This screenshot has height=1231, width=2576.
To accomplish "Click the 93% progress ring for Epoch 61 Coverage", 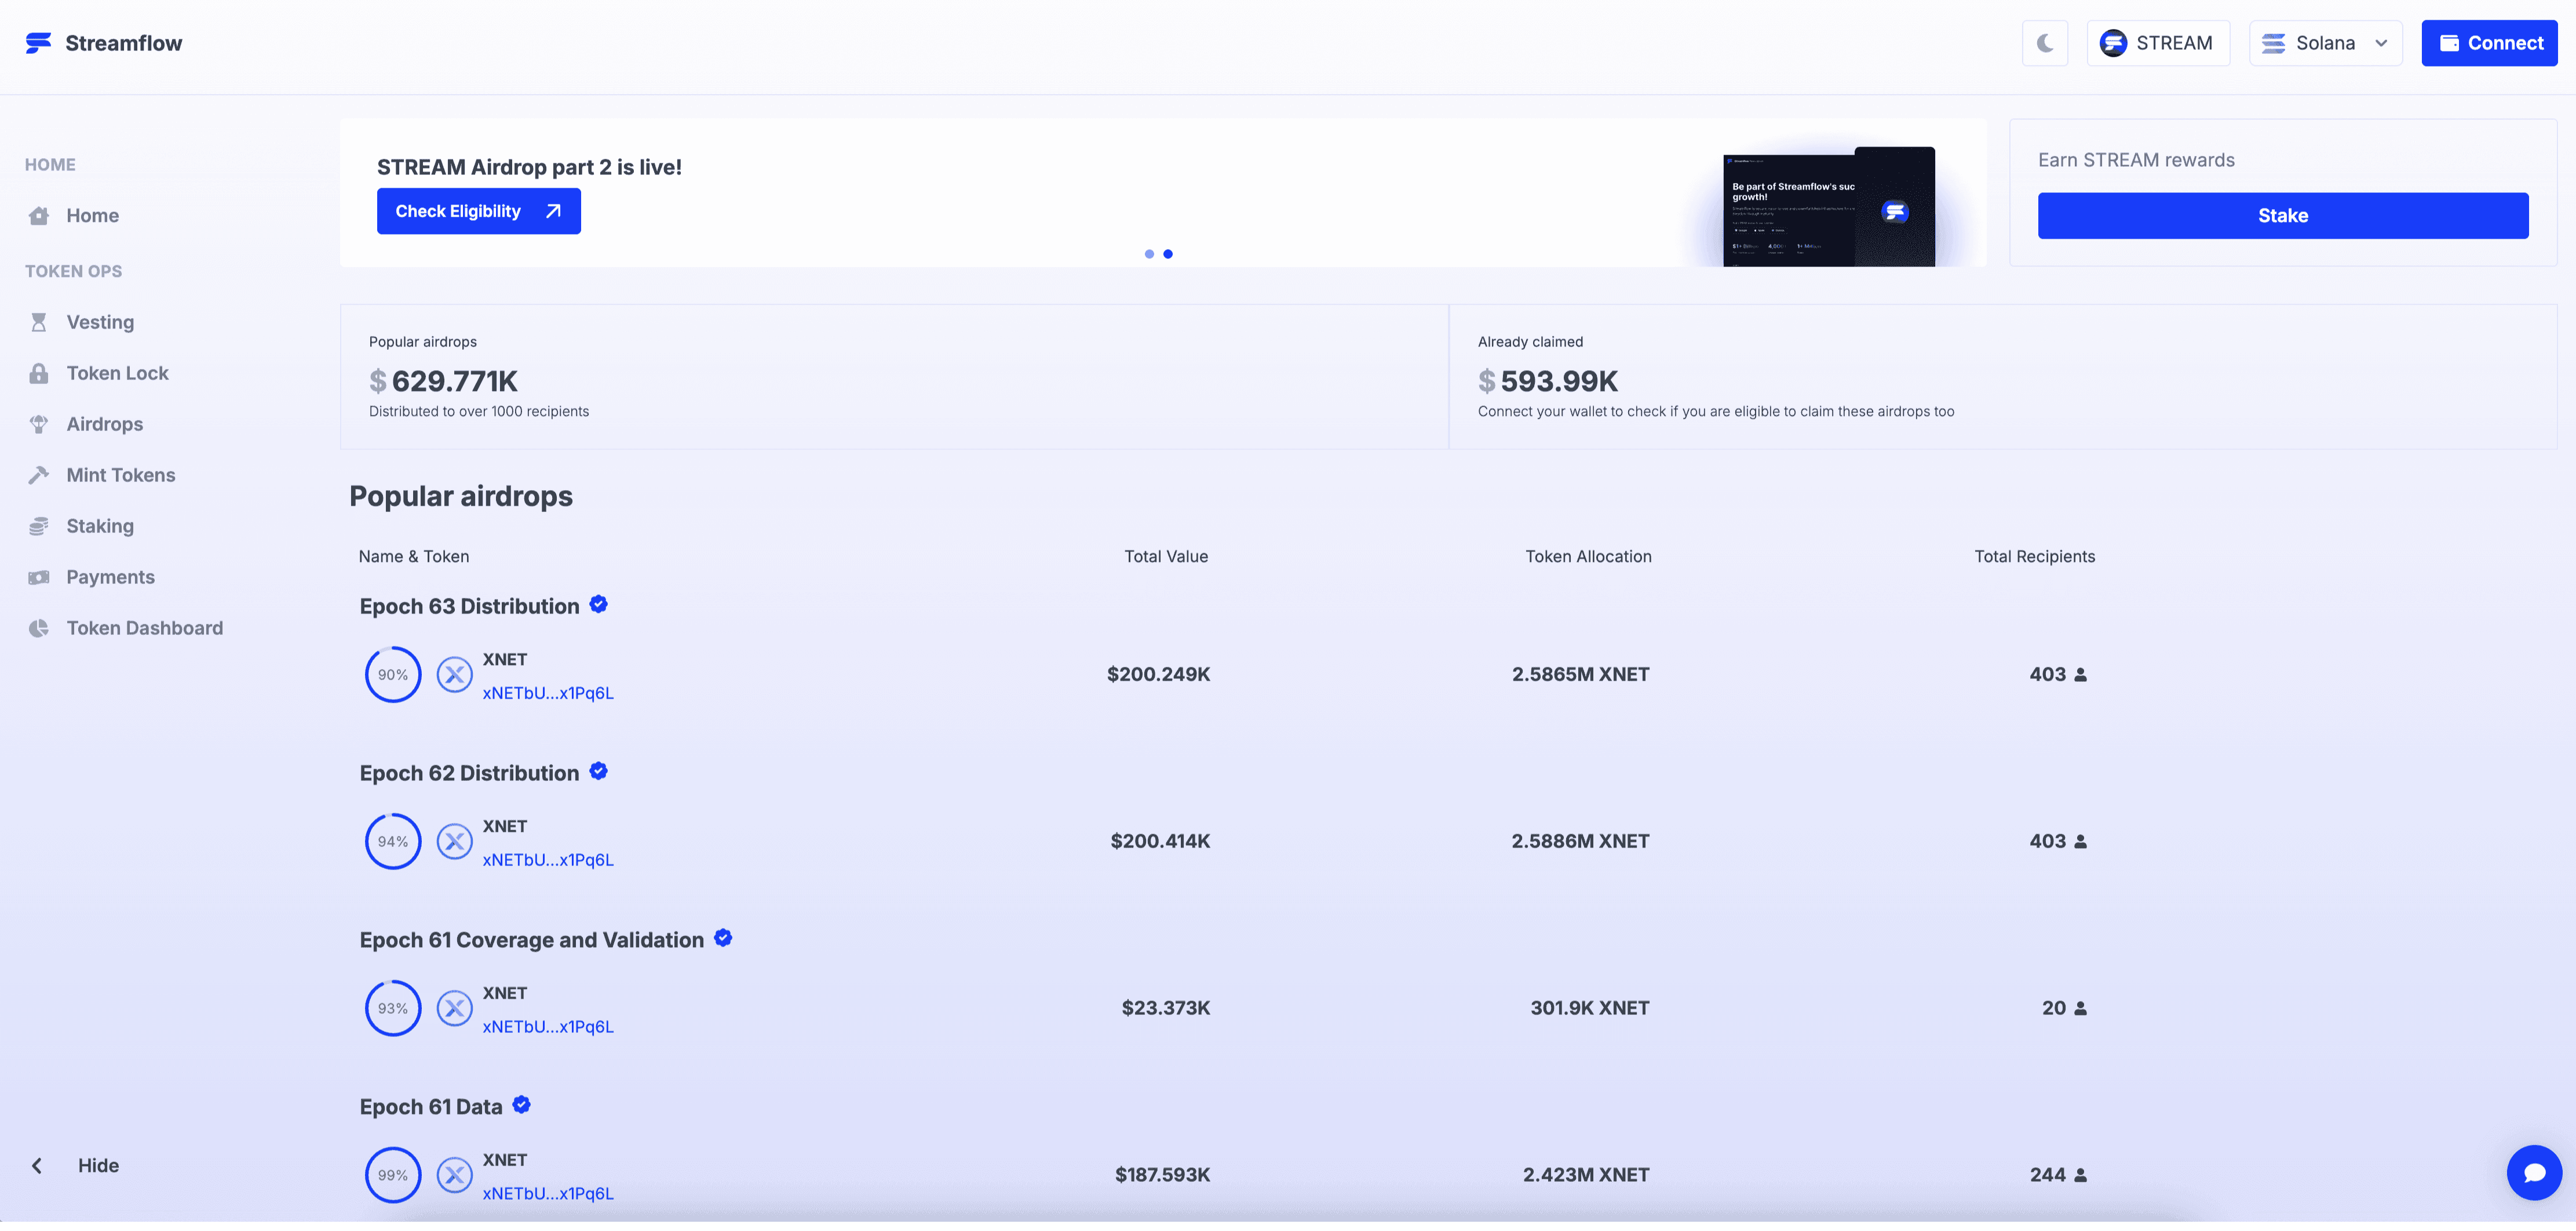I will tap(393, 1008).
